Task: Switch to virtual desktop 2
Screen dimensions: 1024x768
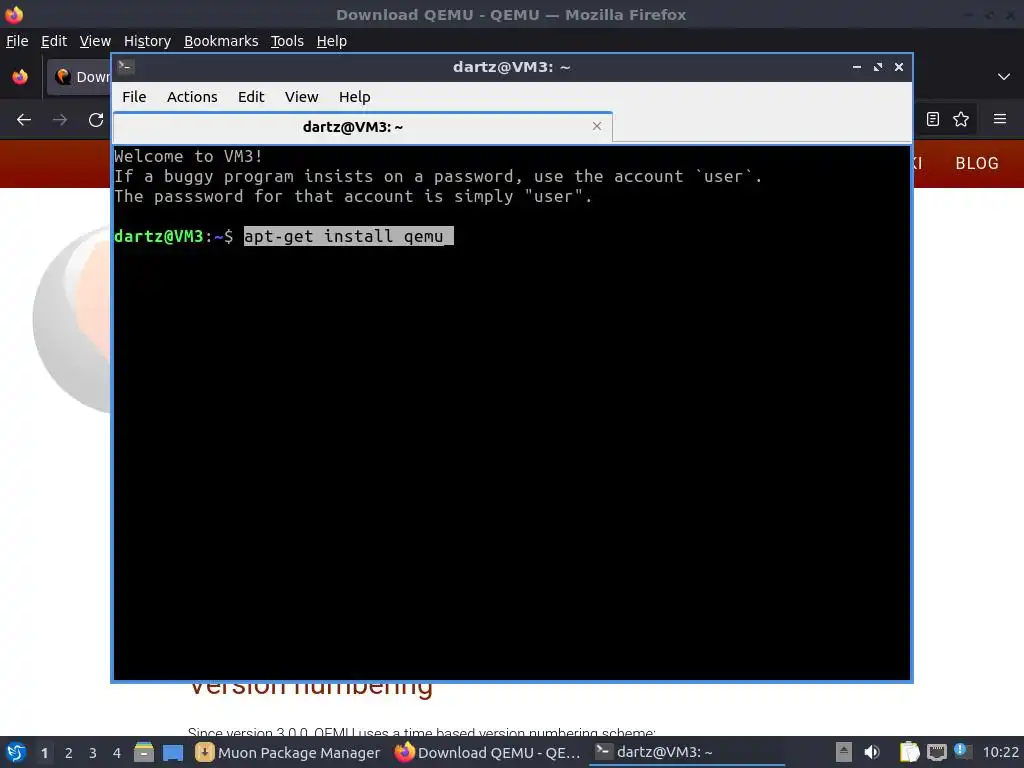Action: coord(69,753)
